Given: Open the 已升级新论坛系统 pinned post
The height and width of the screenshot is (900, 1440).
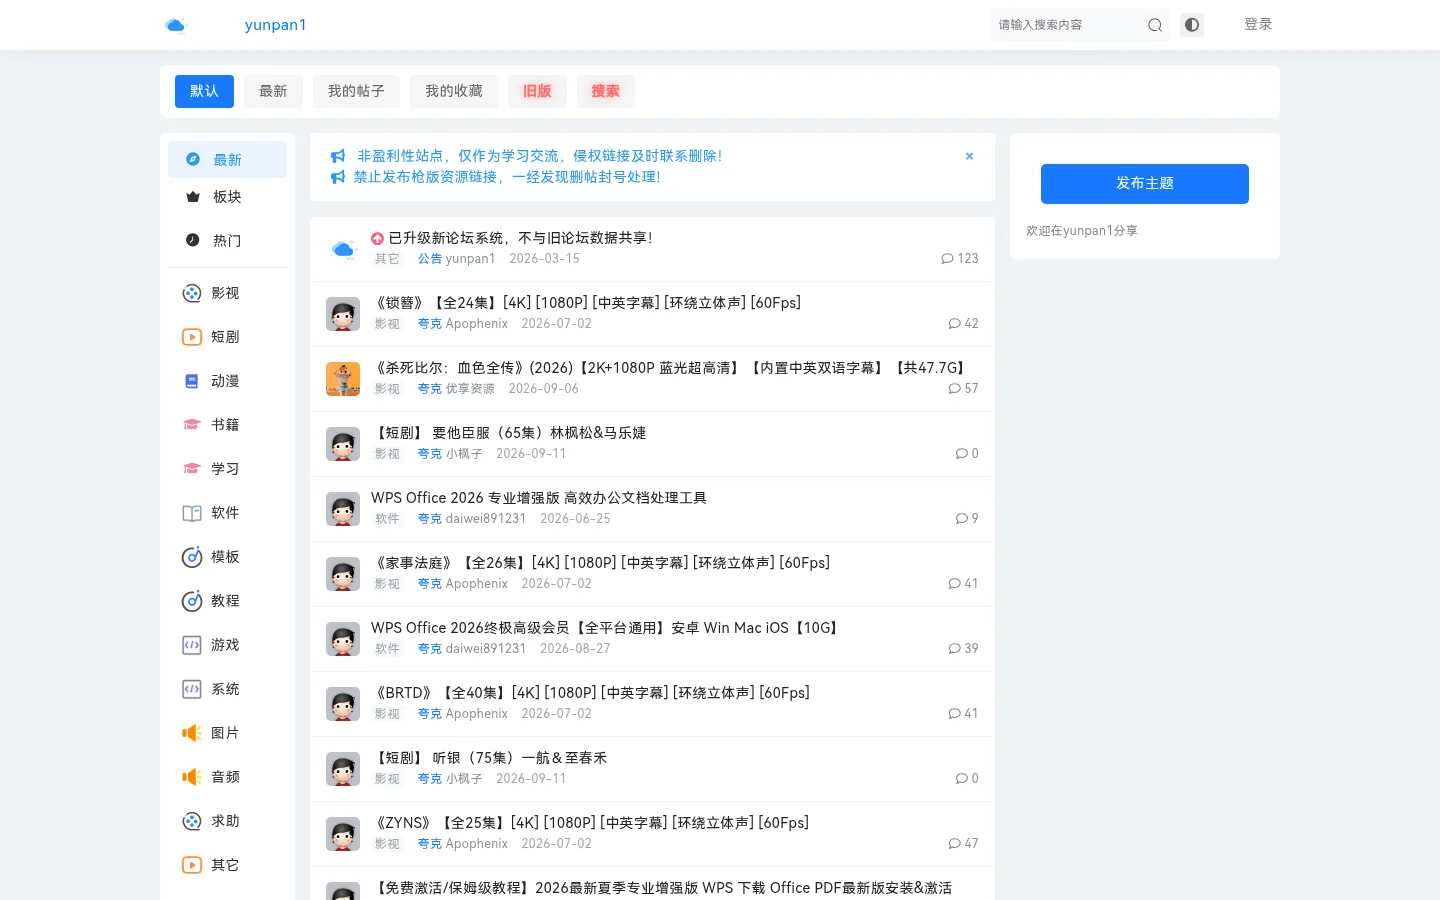Looking at the screenshot, I should pos(520,238).
